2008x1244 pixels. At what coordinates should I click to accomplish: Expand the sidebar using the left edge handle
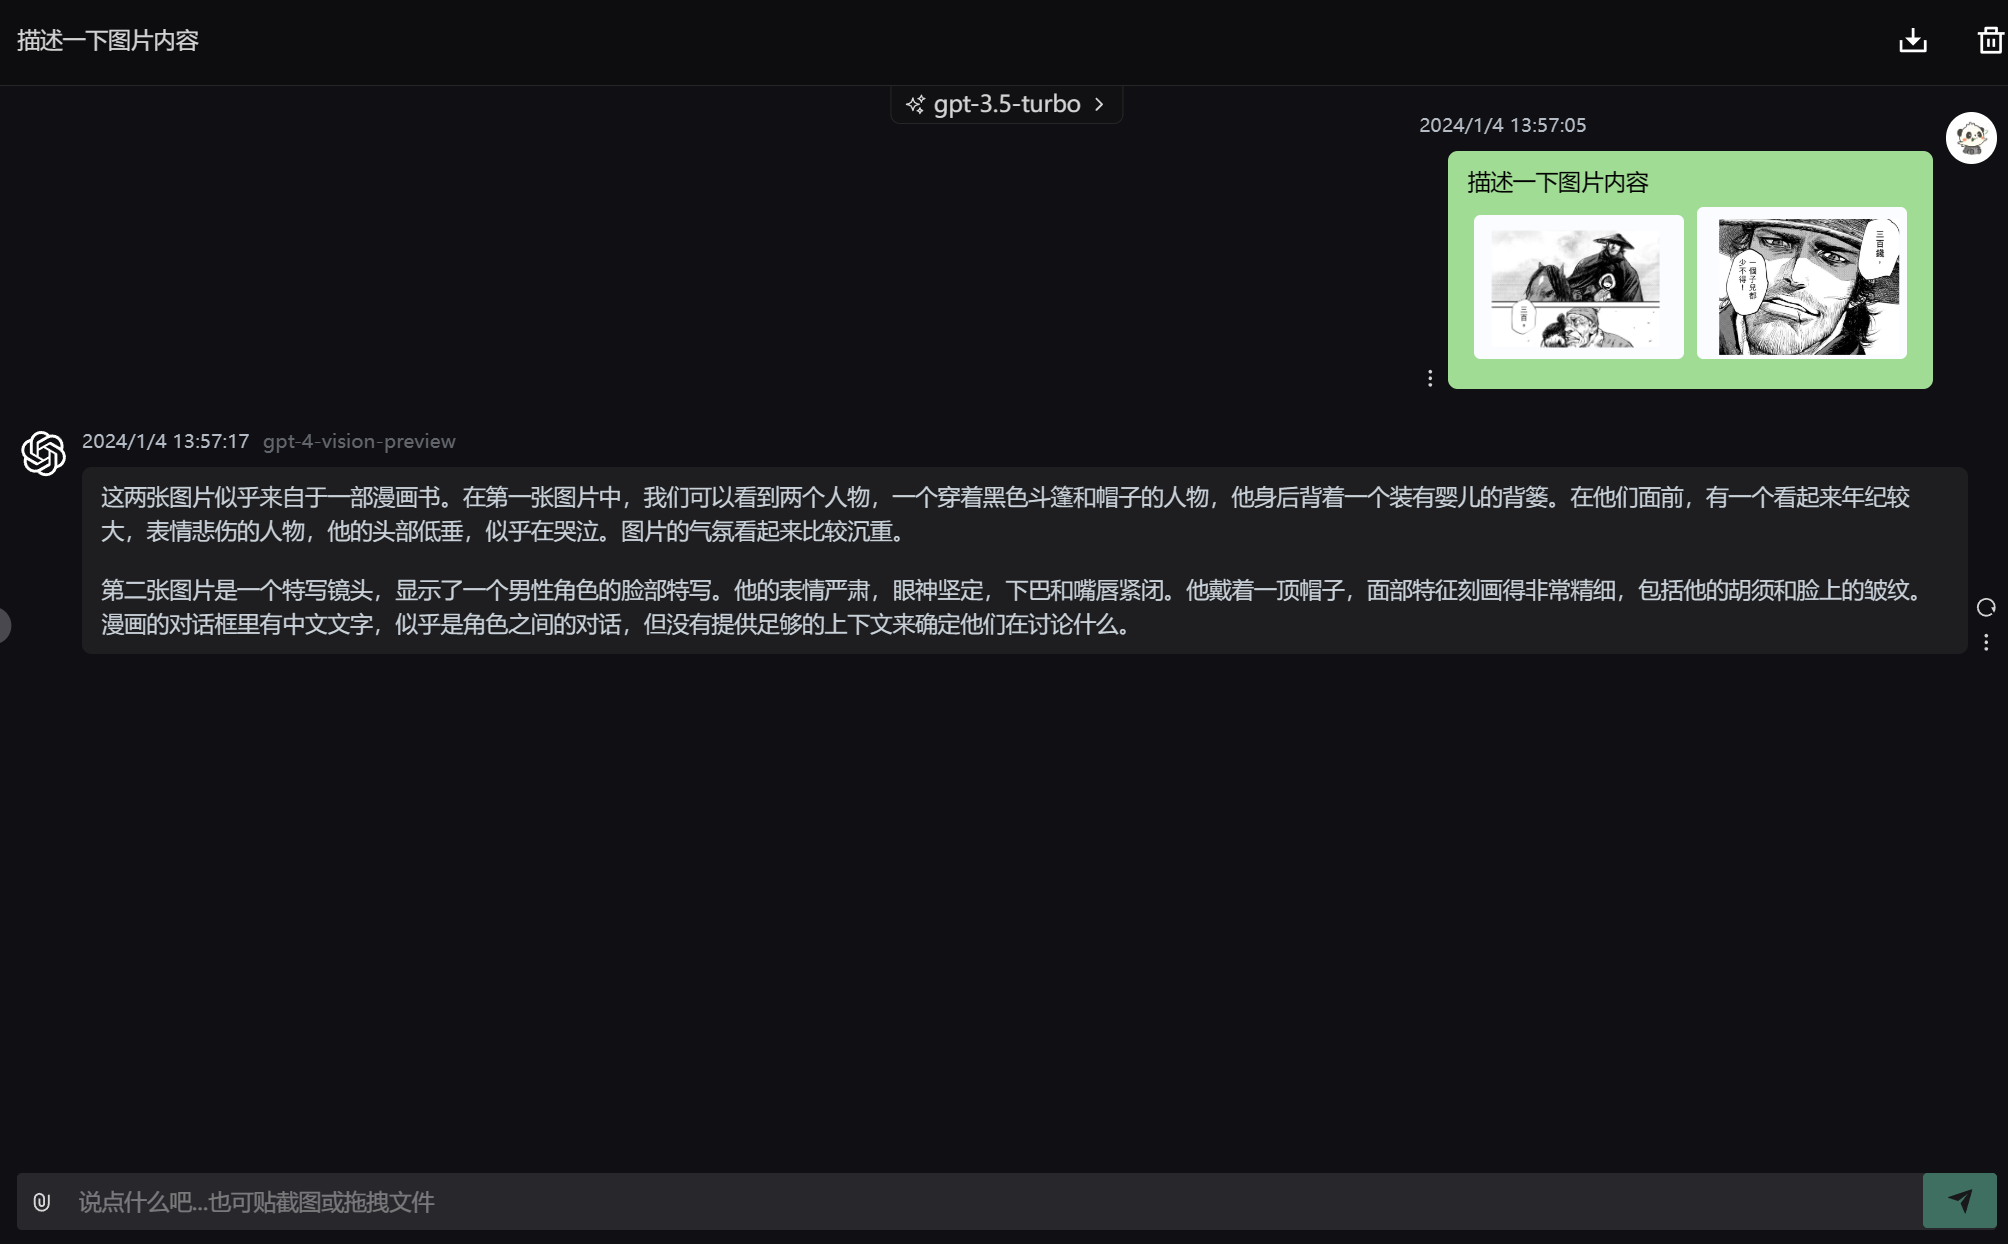pos(4,625)
